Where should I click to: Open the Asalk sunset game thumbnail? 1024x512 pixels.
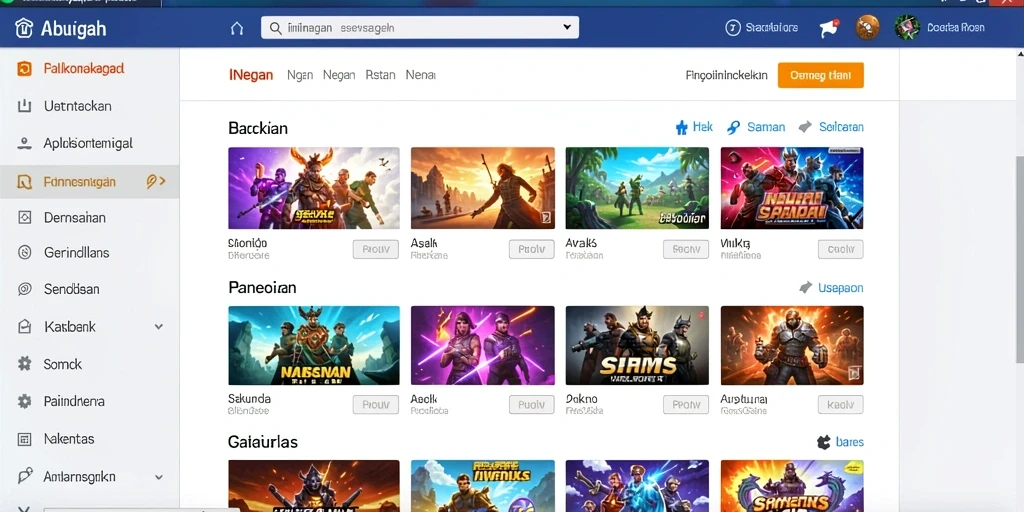point(483,188)
